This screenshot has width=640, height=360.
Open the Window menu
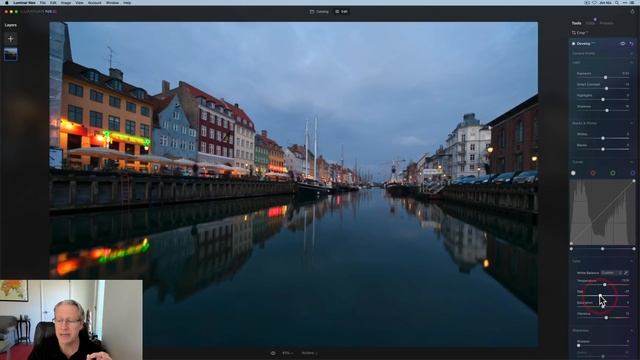112,2
